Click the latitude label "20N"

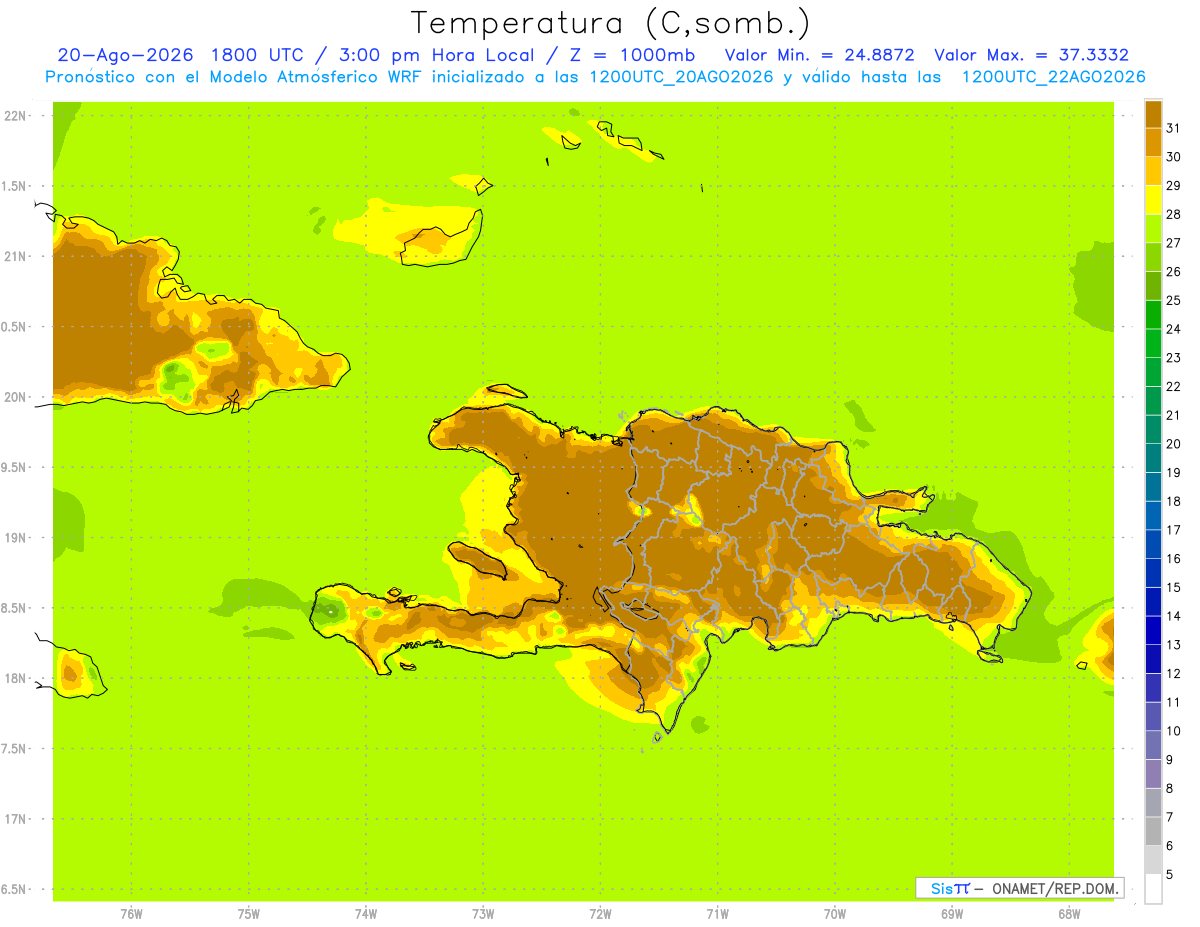[x=16, y=397]
